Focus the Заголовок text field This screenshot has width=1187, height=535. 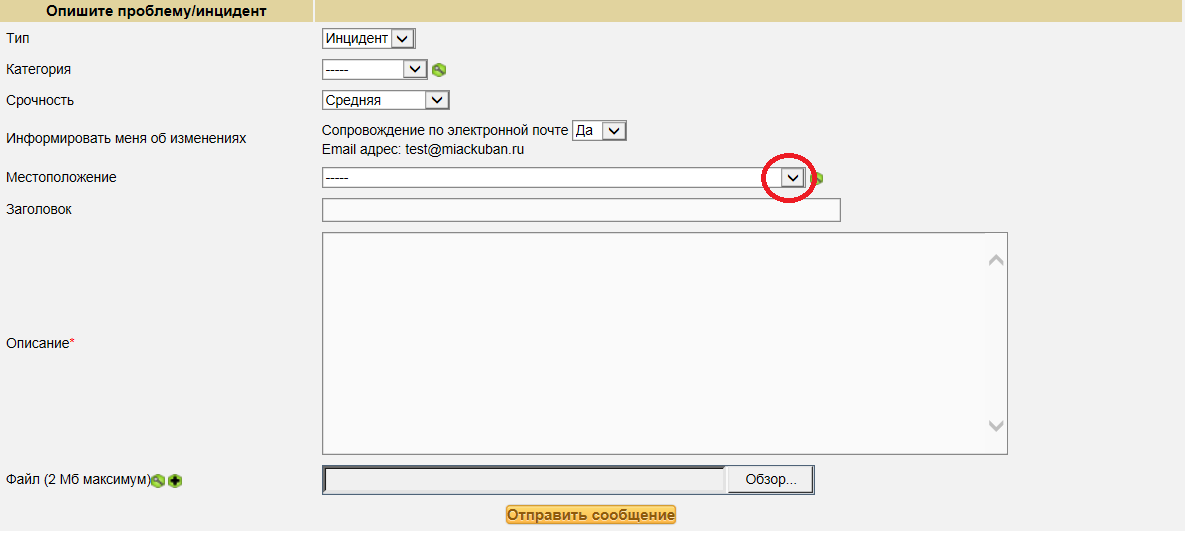581,210
